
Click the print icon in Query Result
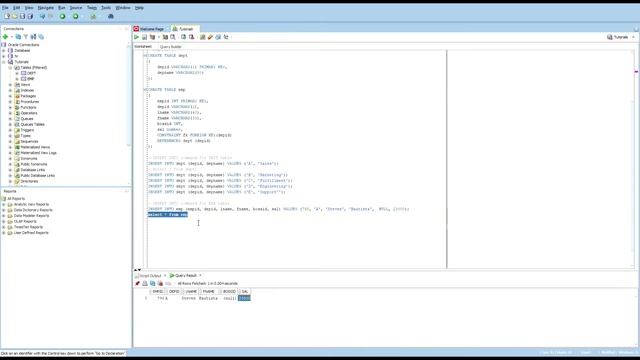click(145, 284)
